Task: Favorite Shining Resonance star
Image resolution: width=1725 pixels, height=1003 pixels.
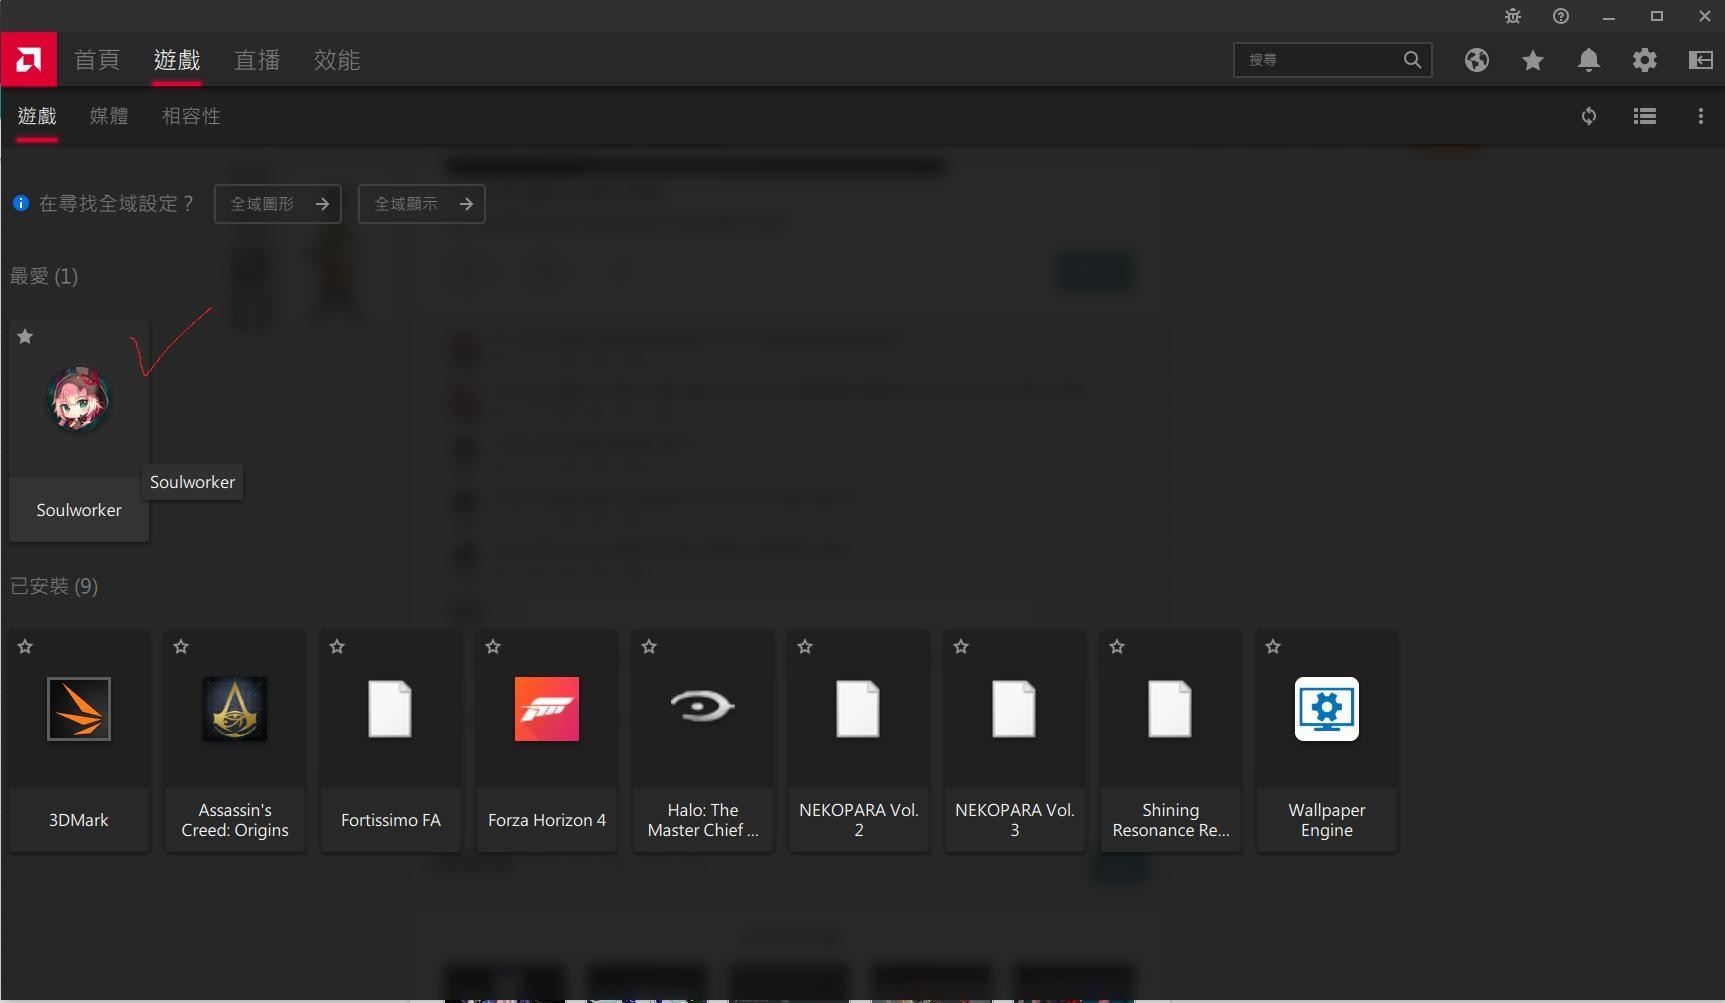Action: (x=1117, y=647)
